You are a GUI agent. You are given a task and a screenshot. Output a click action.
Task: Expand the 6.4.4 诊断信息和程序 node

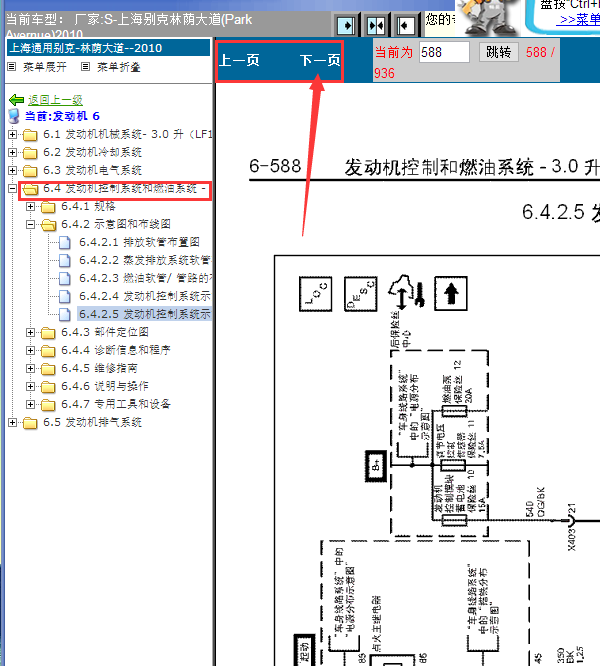30,350
